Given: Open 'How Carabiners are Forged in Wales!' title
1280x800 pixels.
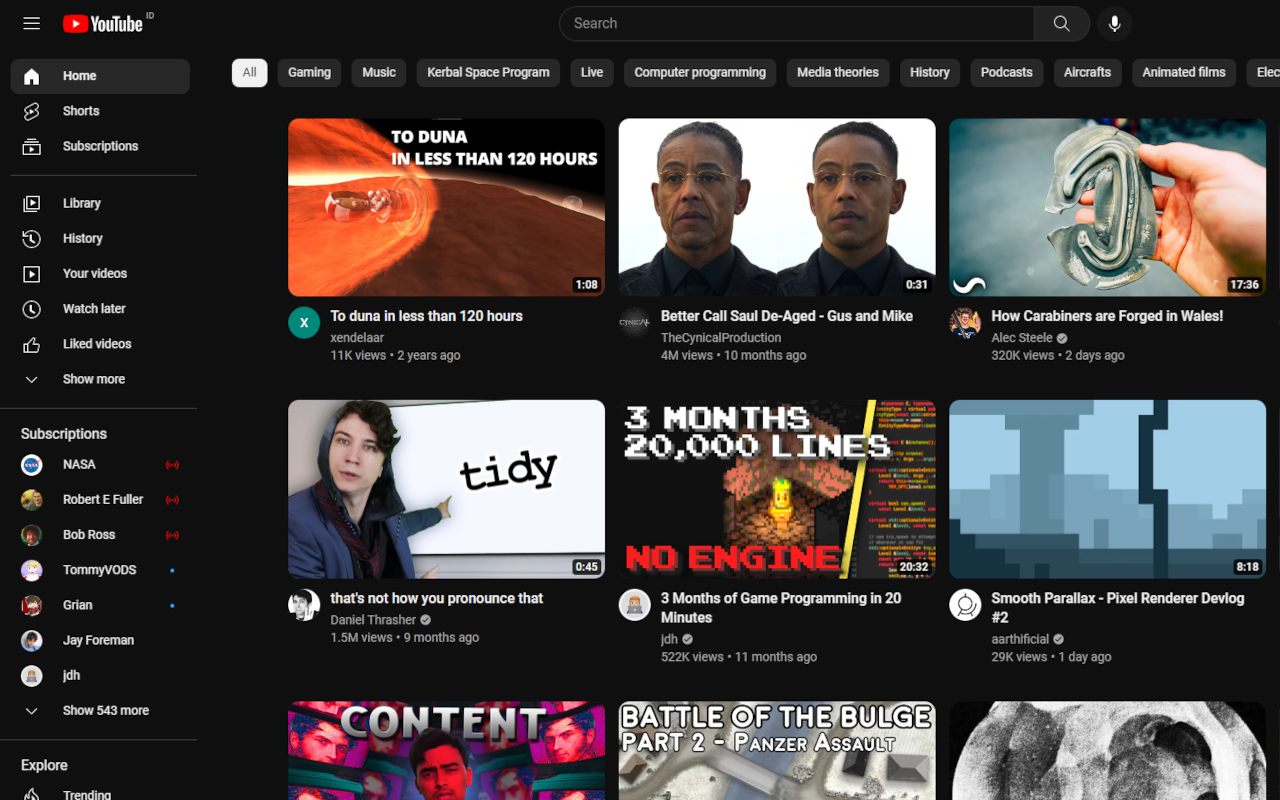Looking at the screenshot, I should [1107, 316].
